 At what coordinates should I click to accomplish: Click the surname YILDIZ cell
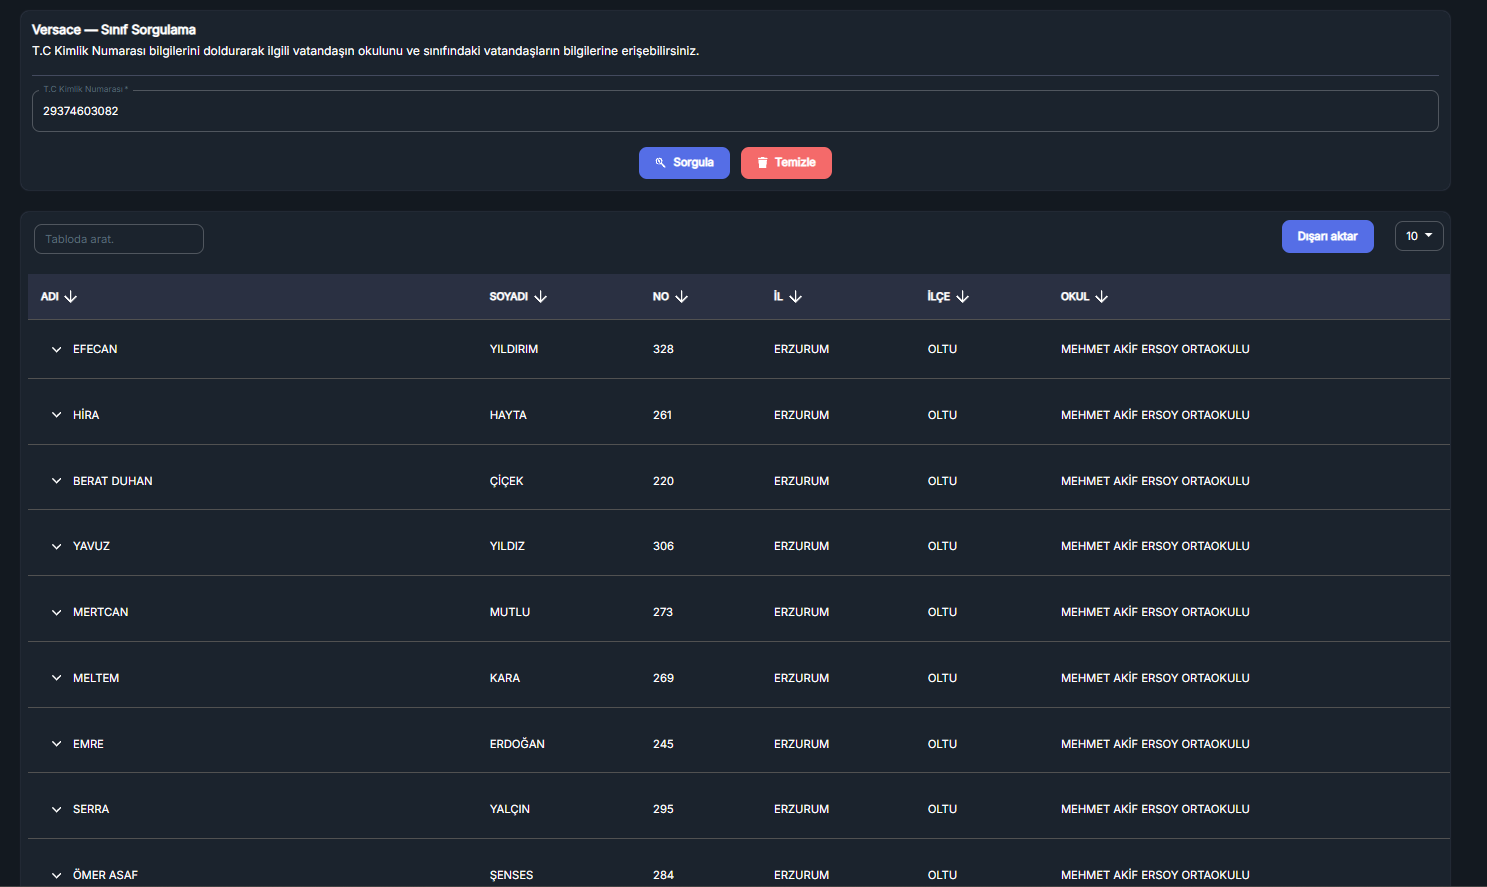point(507,546)
